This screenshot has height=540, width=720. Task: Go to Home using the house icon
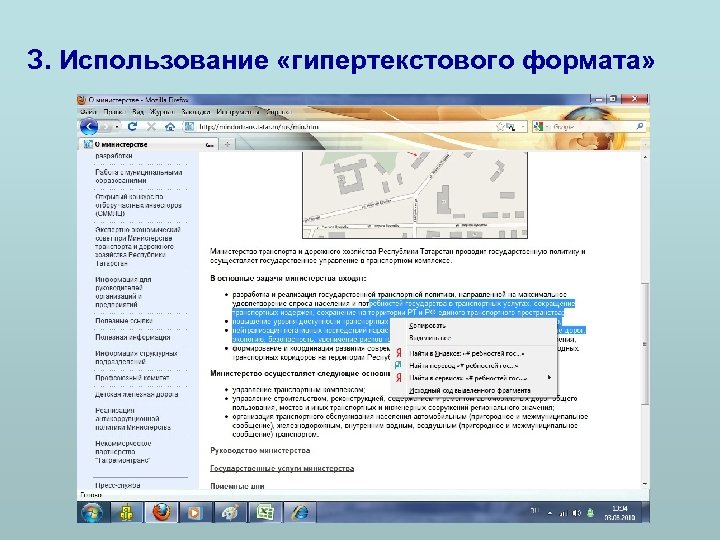pyautogui.click(x=170, y=126)
